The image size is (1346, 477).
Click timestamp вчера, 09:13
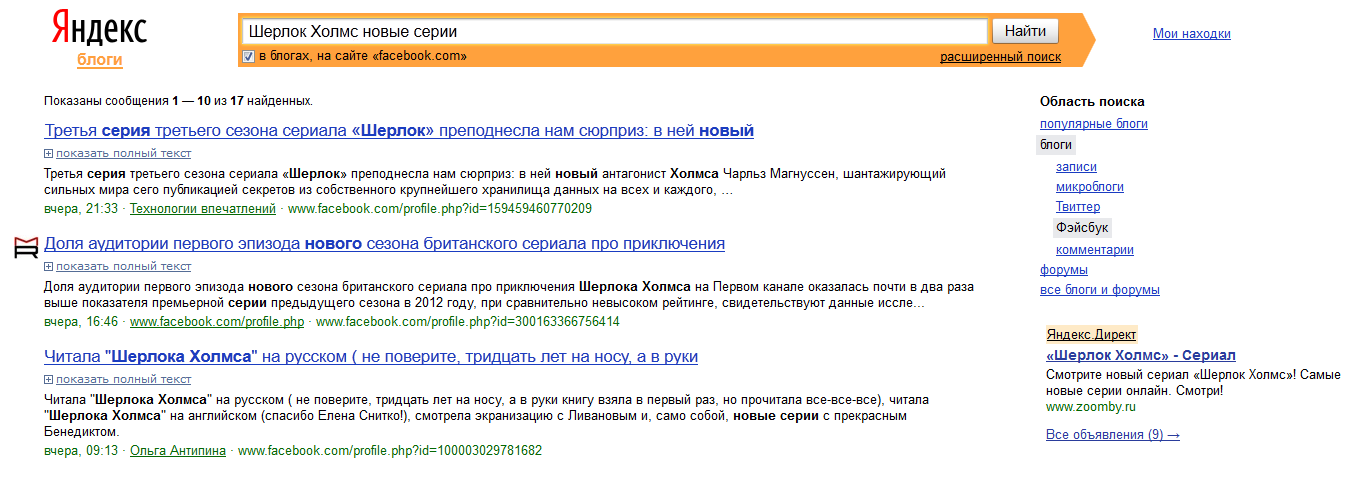click(81, 451)
